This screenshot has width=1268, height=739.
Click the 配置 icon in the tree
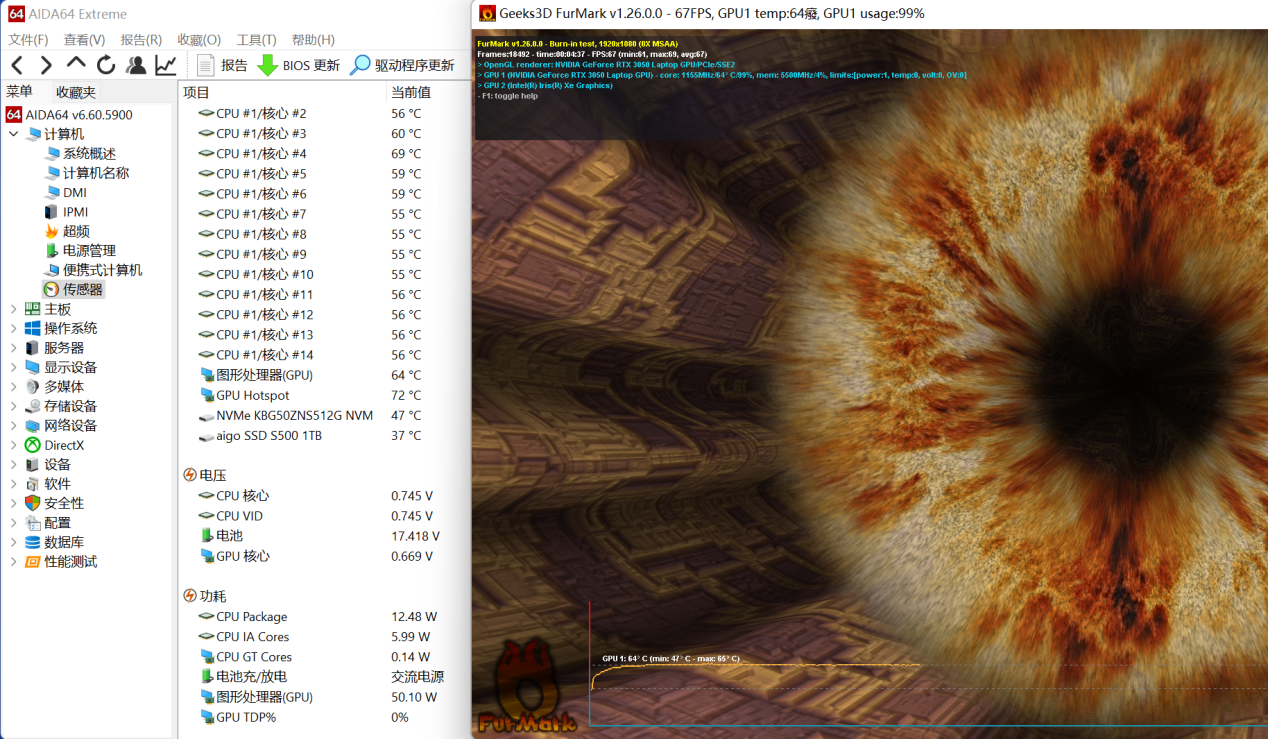click(x=33, y=523)
